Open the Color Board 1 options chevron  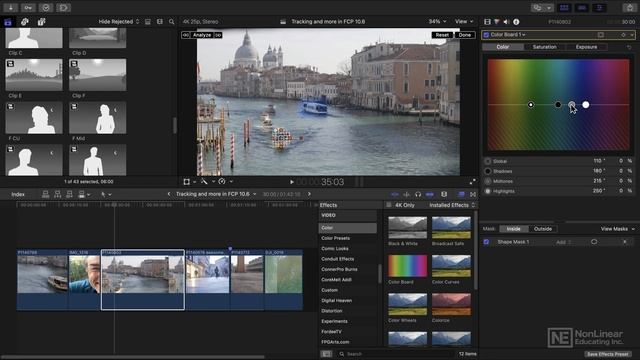[x=632, y=35]
